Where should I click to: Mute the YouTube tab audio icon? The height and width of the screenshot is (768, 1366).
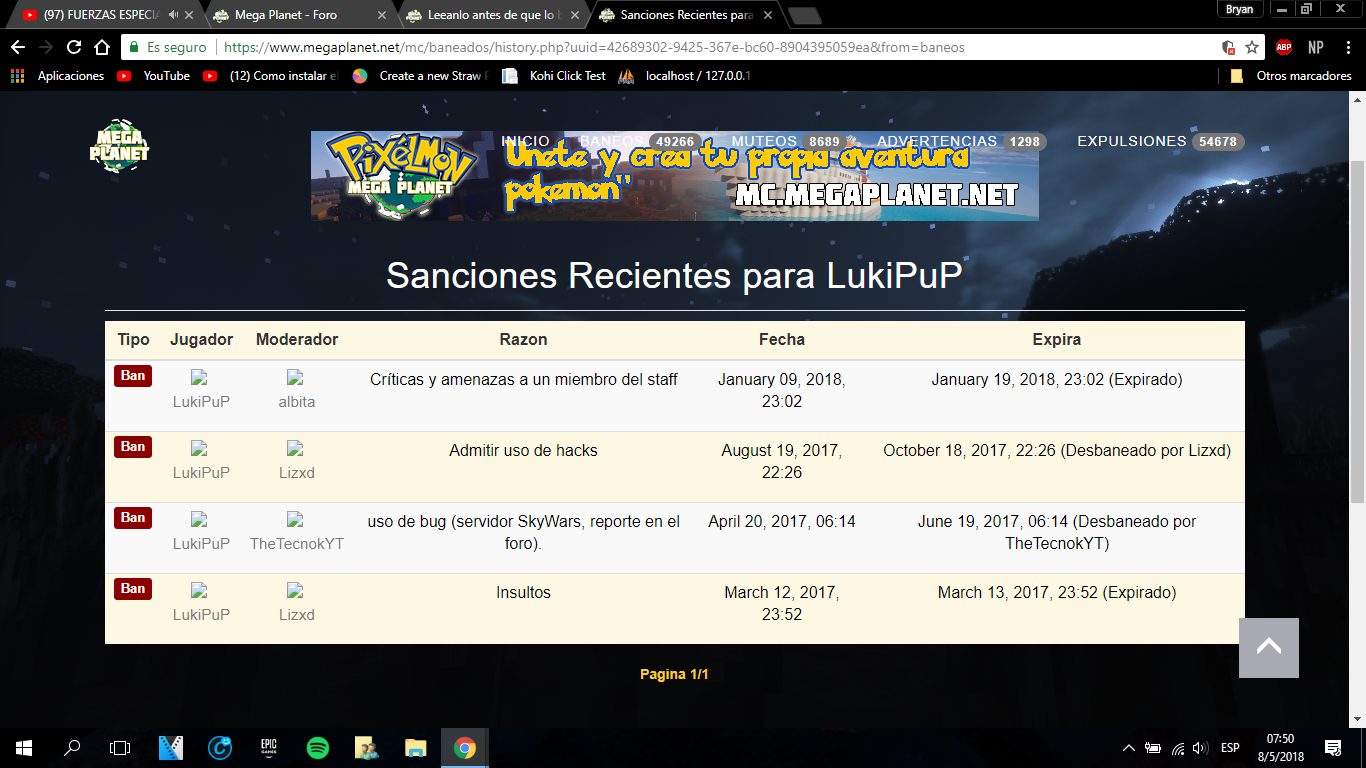[173, 15]
